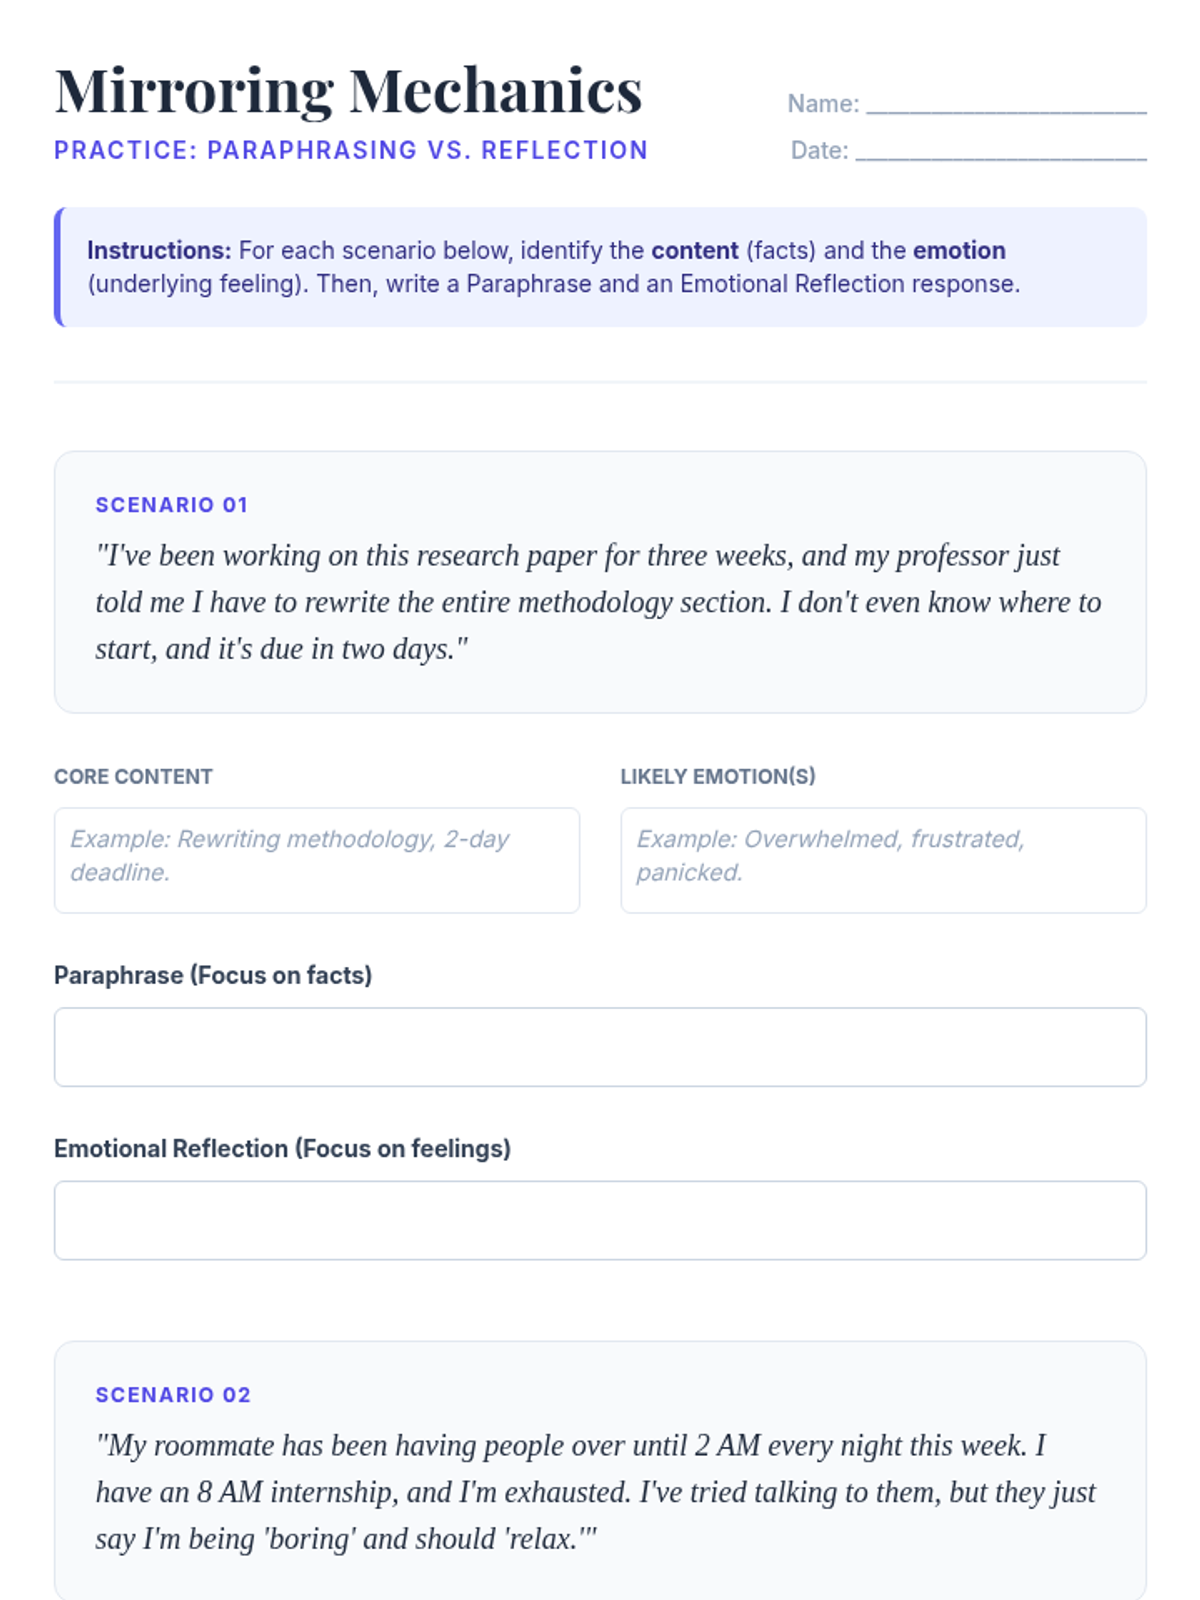Click the Likely Emotion(s) label
The image size is (1200, 1600).
(717, 776)
